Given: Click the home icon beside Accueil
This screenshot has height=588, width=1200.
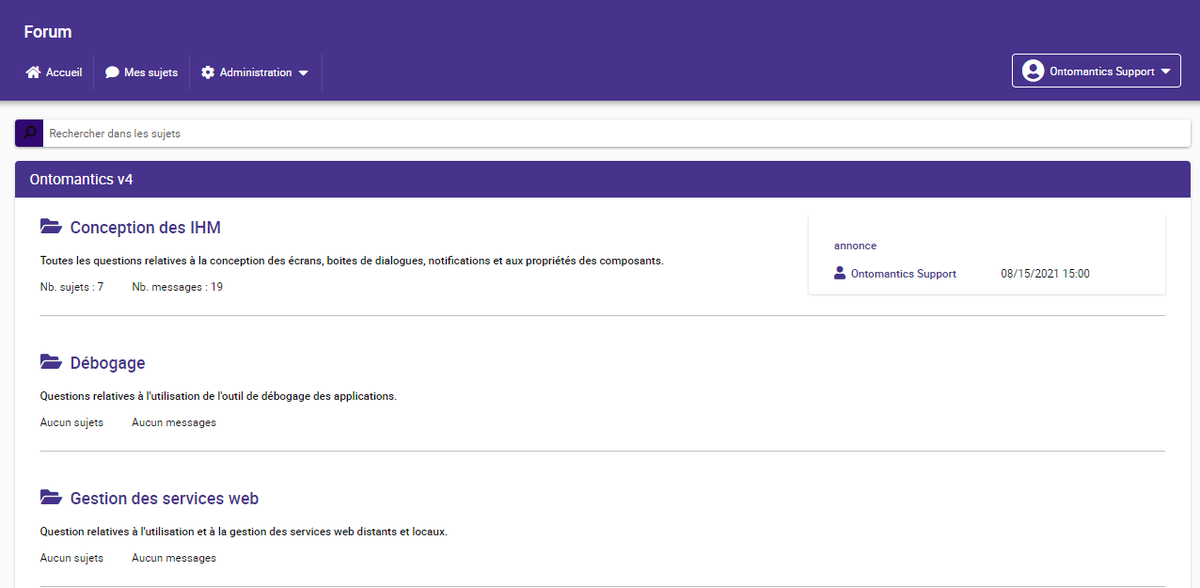Looking at the screenshot, I should pyautogui.click(x=33, y=73).
